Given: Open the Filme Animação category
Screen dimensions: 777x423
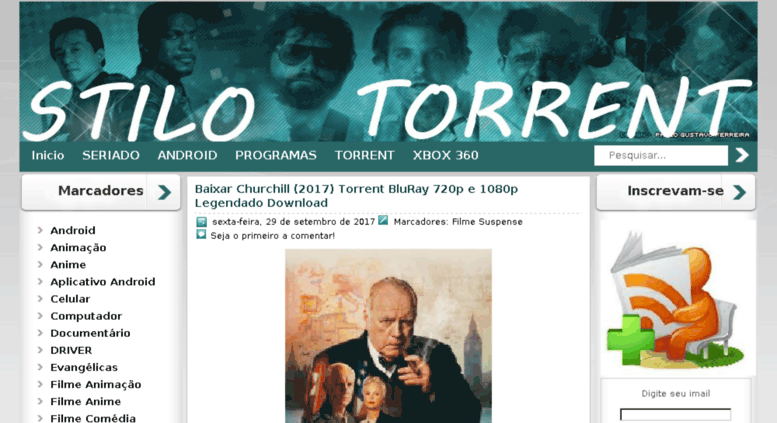Looking at the screenshot, I should (96, 384).
